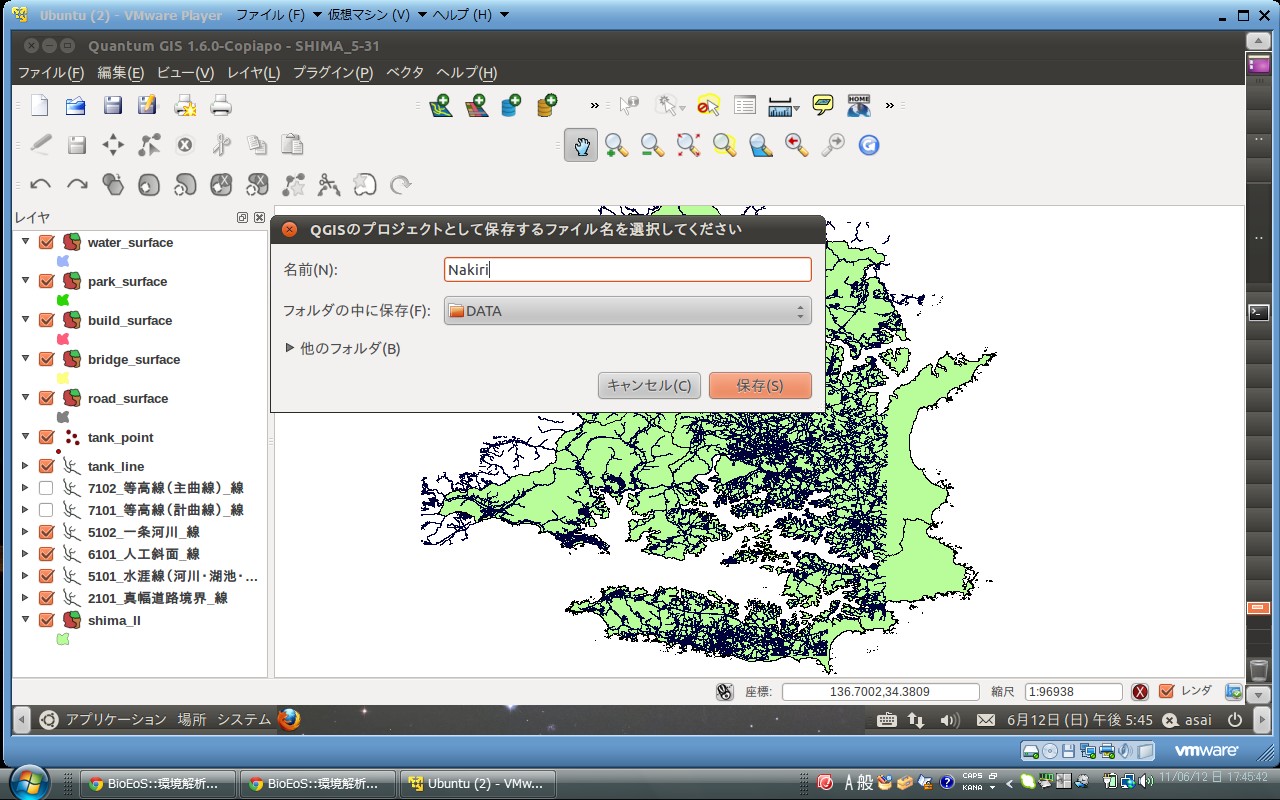Open the ファイル(F) menu in QGIS
Screen dimensions: 1280x800
51,73
